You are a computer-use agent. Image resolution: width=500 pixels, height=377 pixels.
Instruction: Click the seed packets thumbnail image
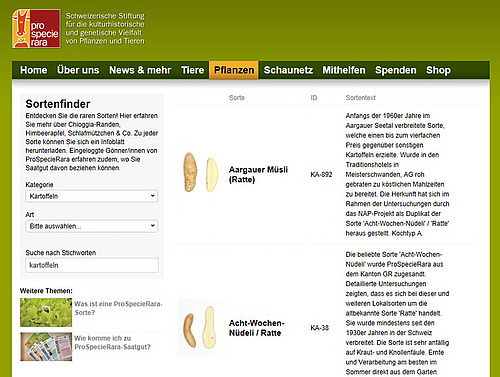pyautogui.click(x=46, y=346)
